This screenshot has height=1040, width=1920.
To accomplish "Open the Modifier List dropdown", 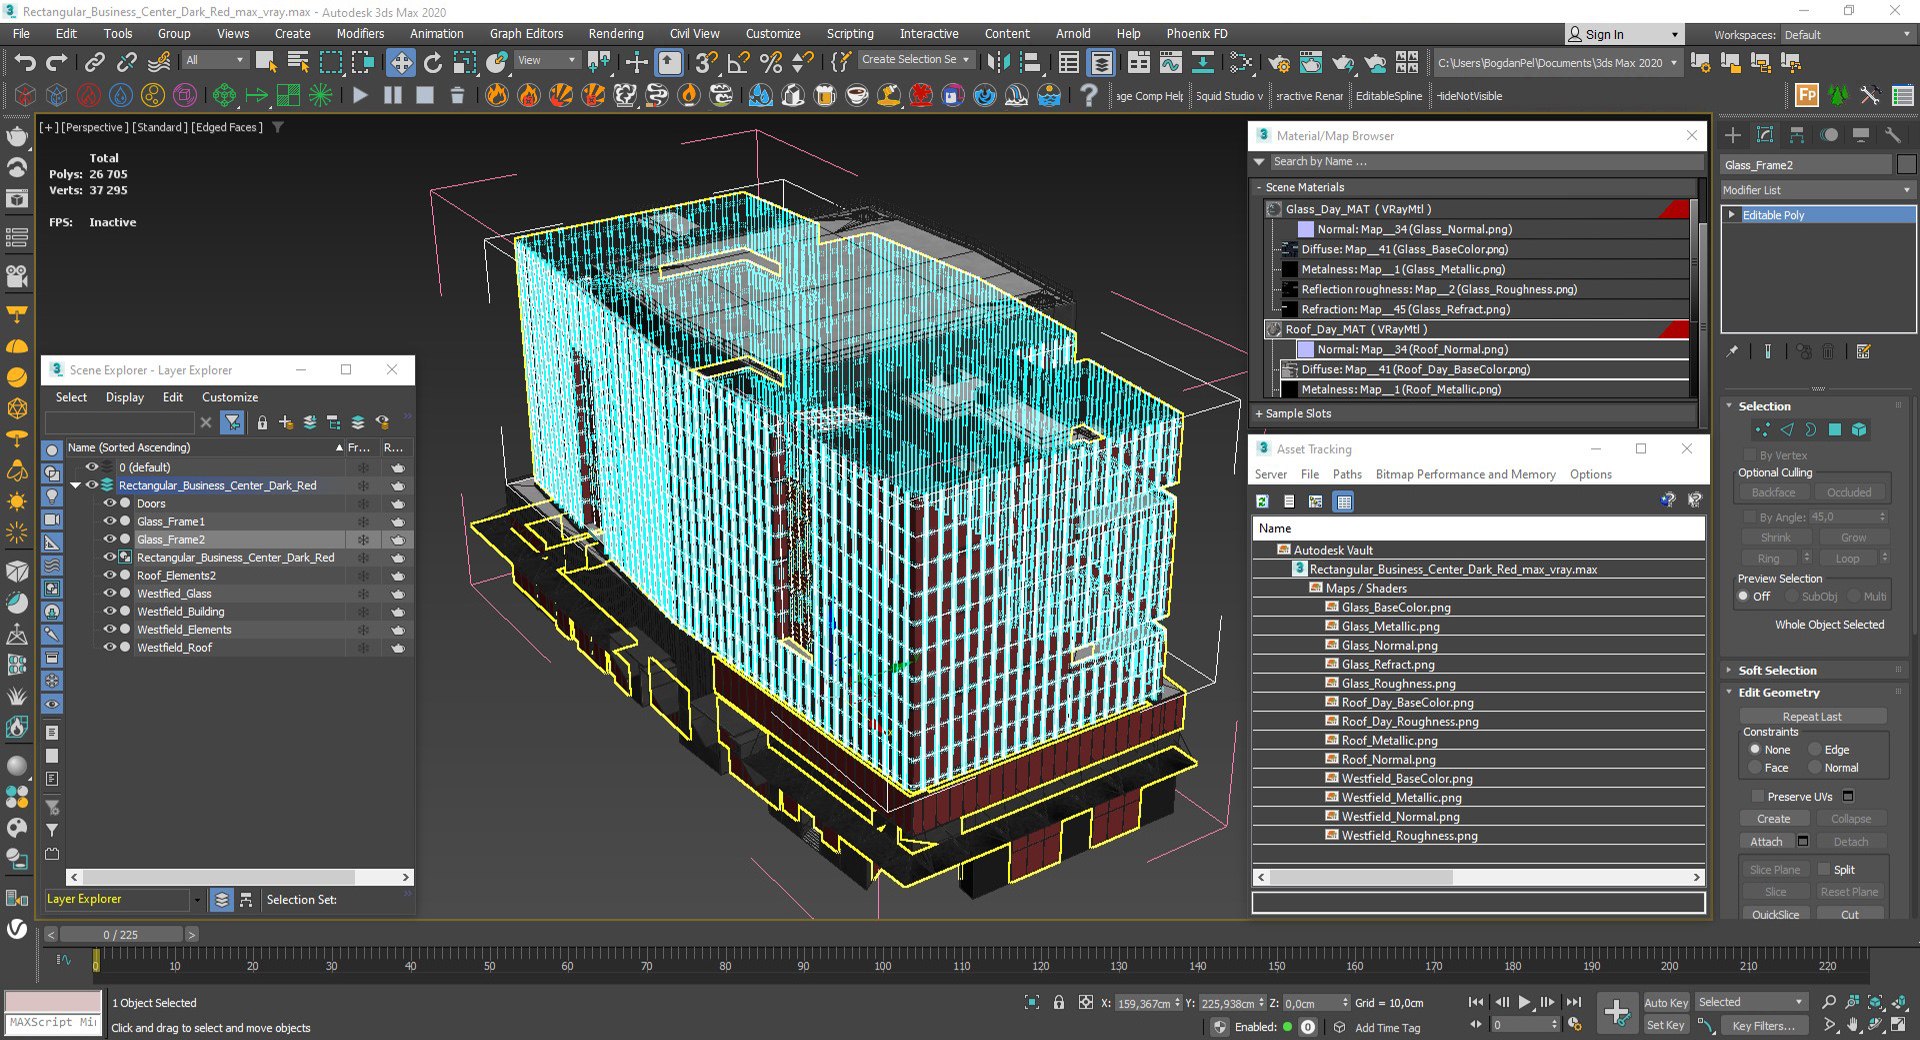I will [x=1817, y=190].
